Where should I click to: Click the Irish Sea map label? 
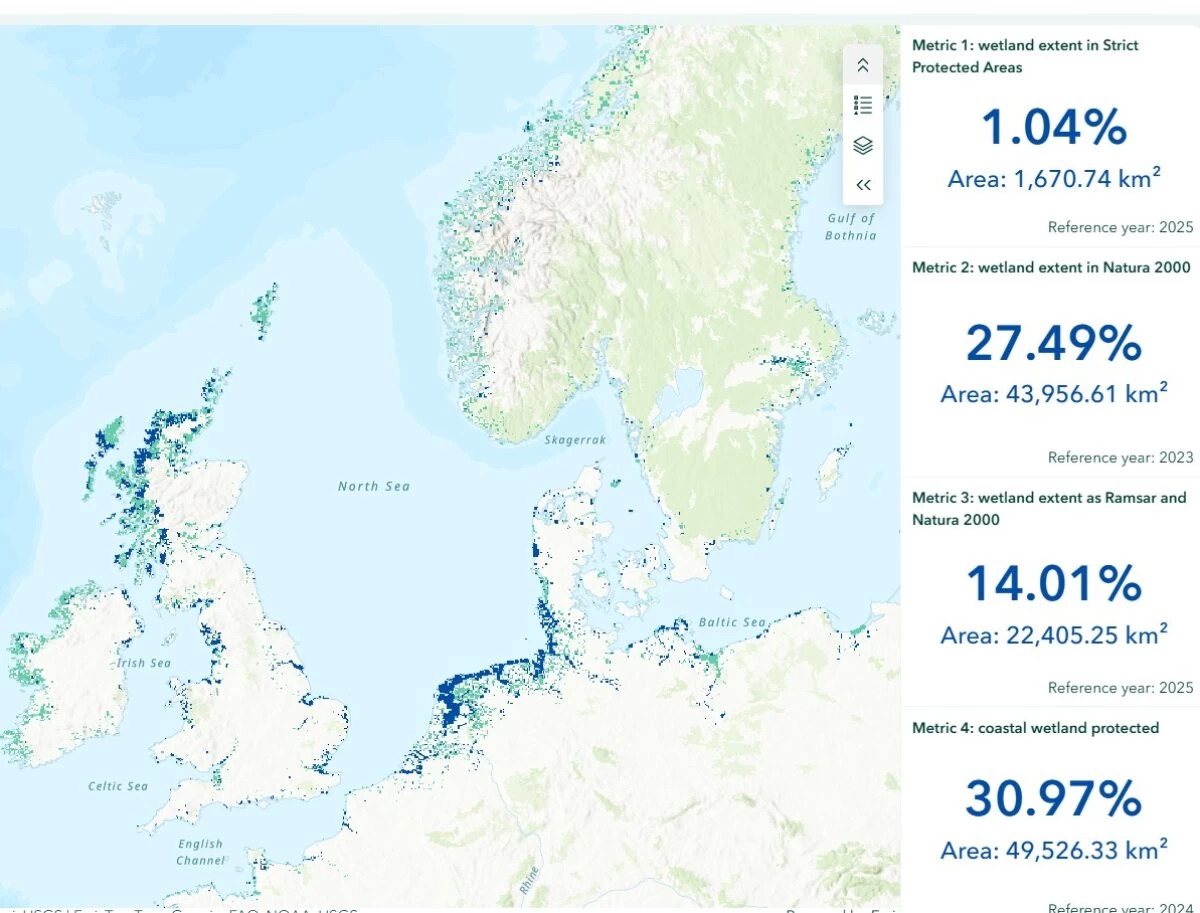coord(144,663)
